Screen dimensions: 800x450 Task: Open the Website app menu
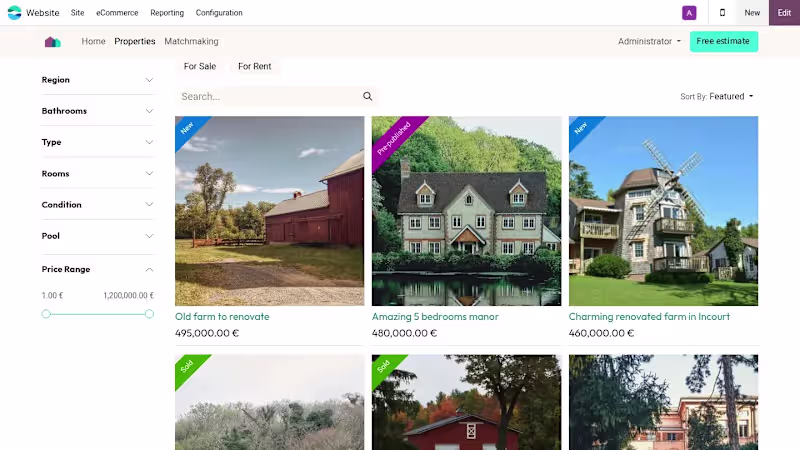42,13
